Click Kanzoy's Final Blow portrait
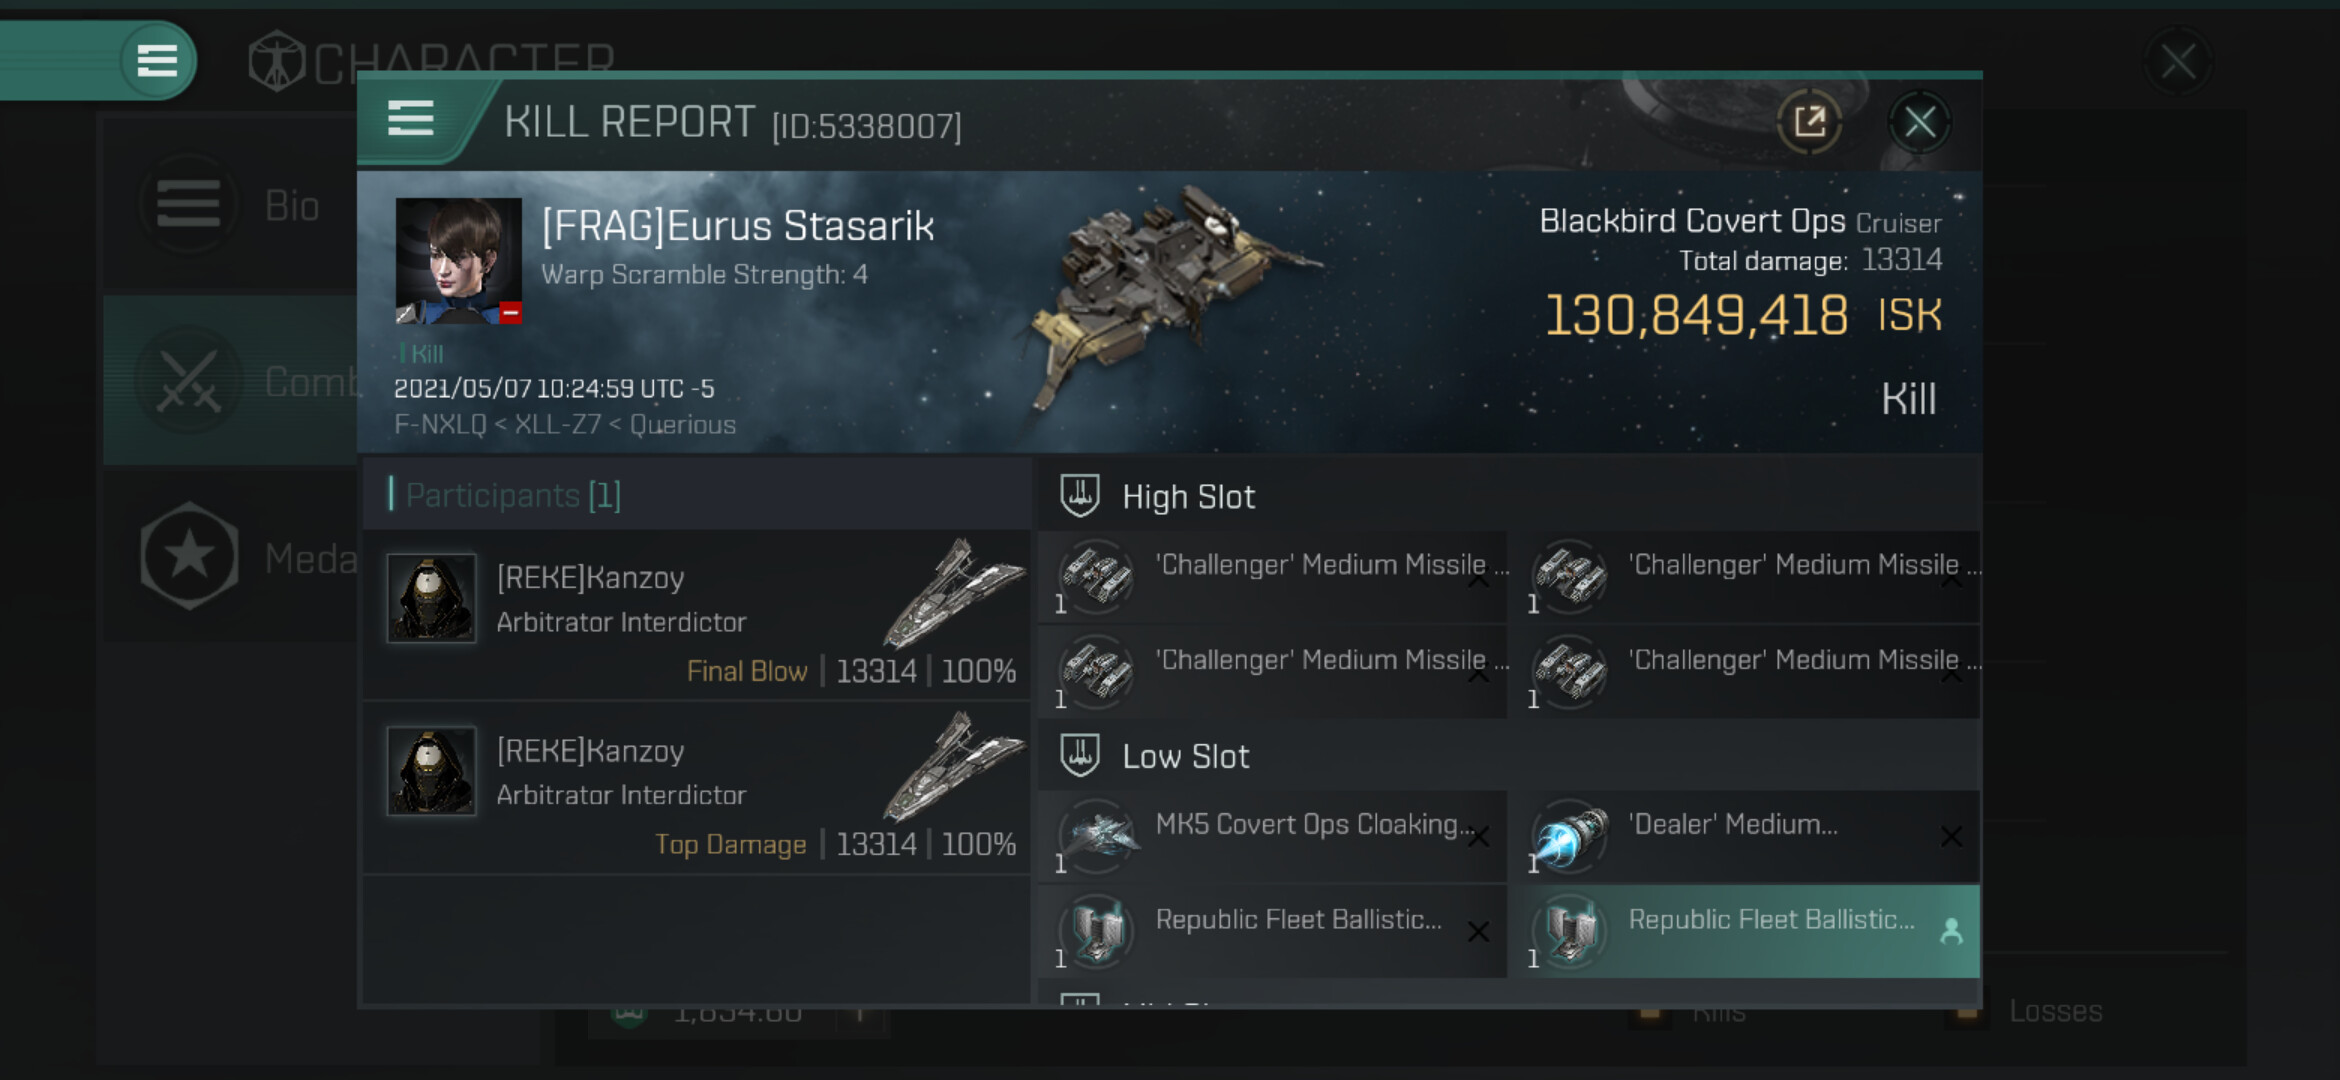Viewport: 2340px width, 1080px height. (431, 598)
